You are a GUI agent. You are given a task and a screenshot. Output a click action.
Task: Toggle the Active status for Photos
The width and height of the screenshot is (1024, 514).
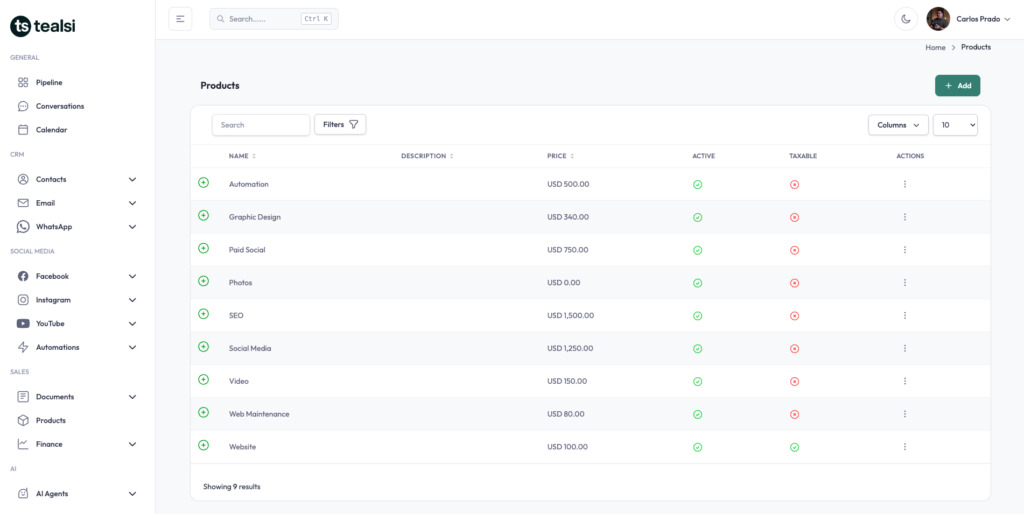(697, 283)
